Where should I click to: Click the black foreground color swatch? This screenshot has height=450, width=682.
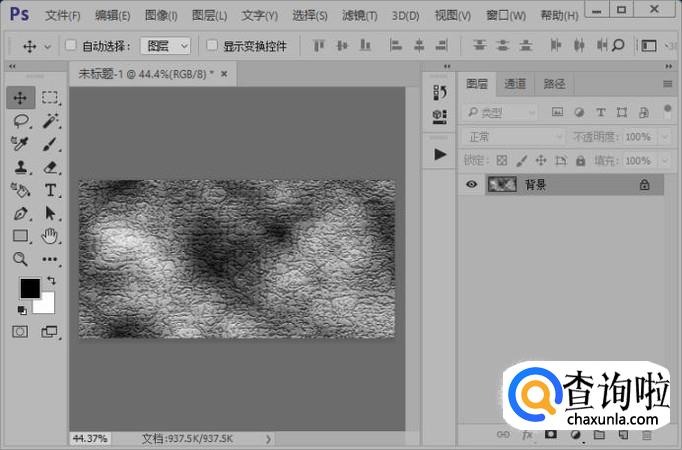pyautogui.click(x=30, y=288)
